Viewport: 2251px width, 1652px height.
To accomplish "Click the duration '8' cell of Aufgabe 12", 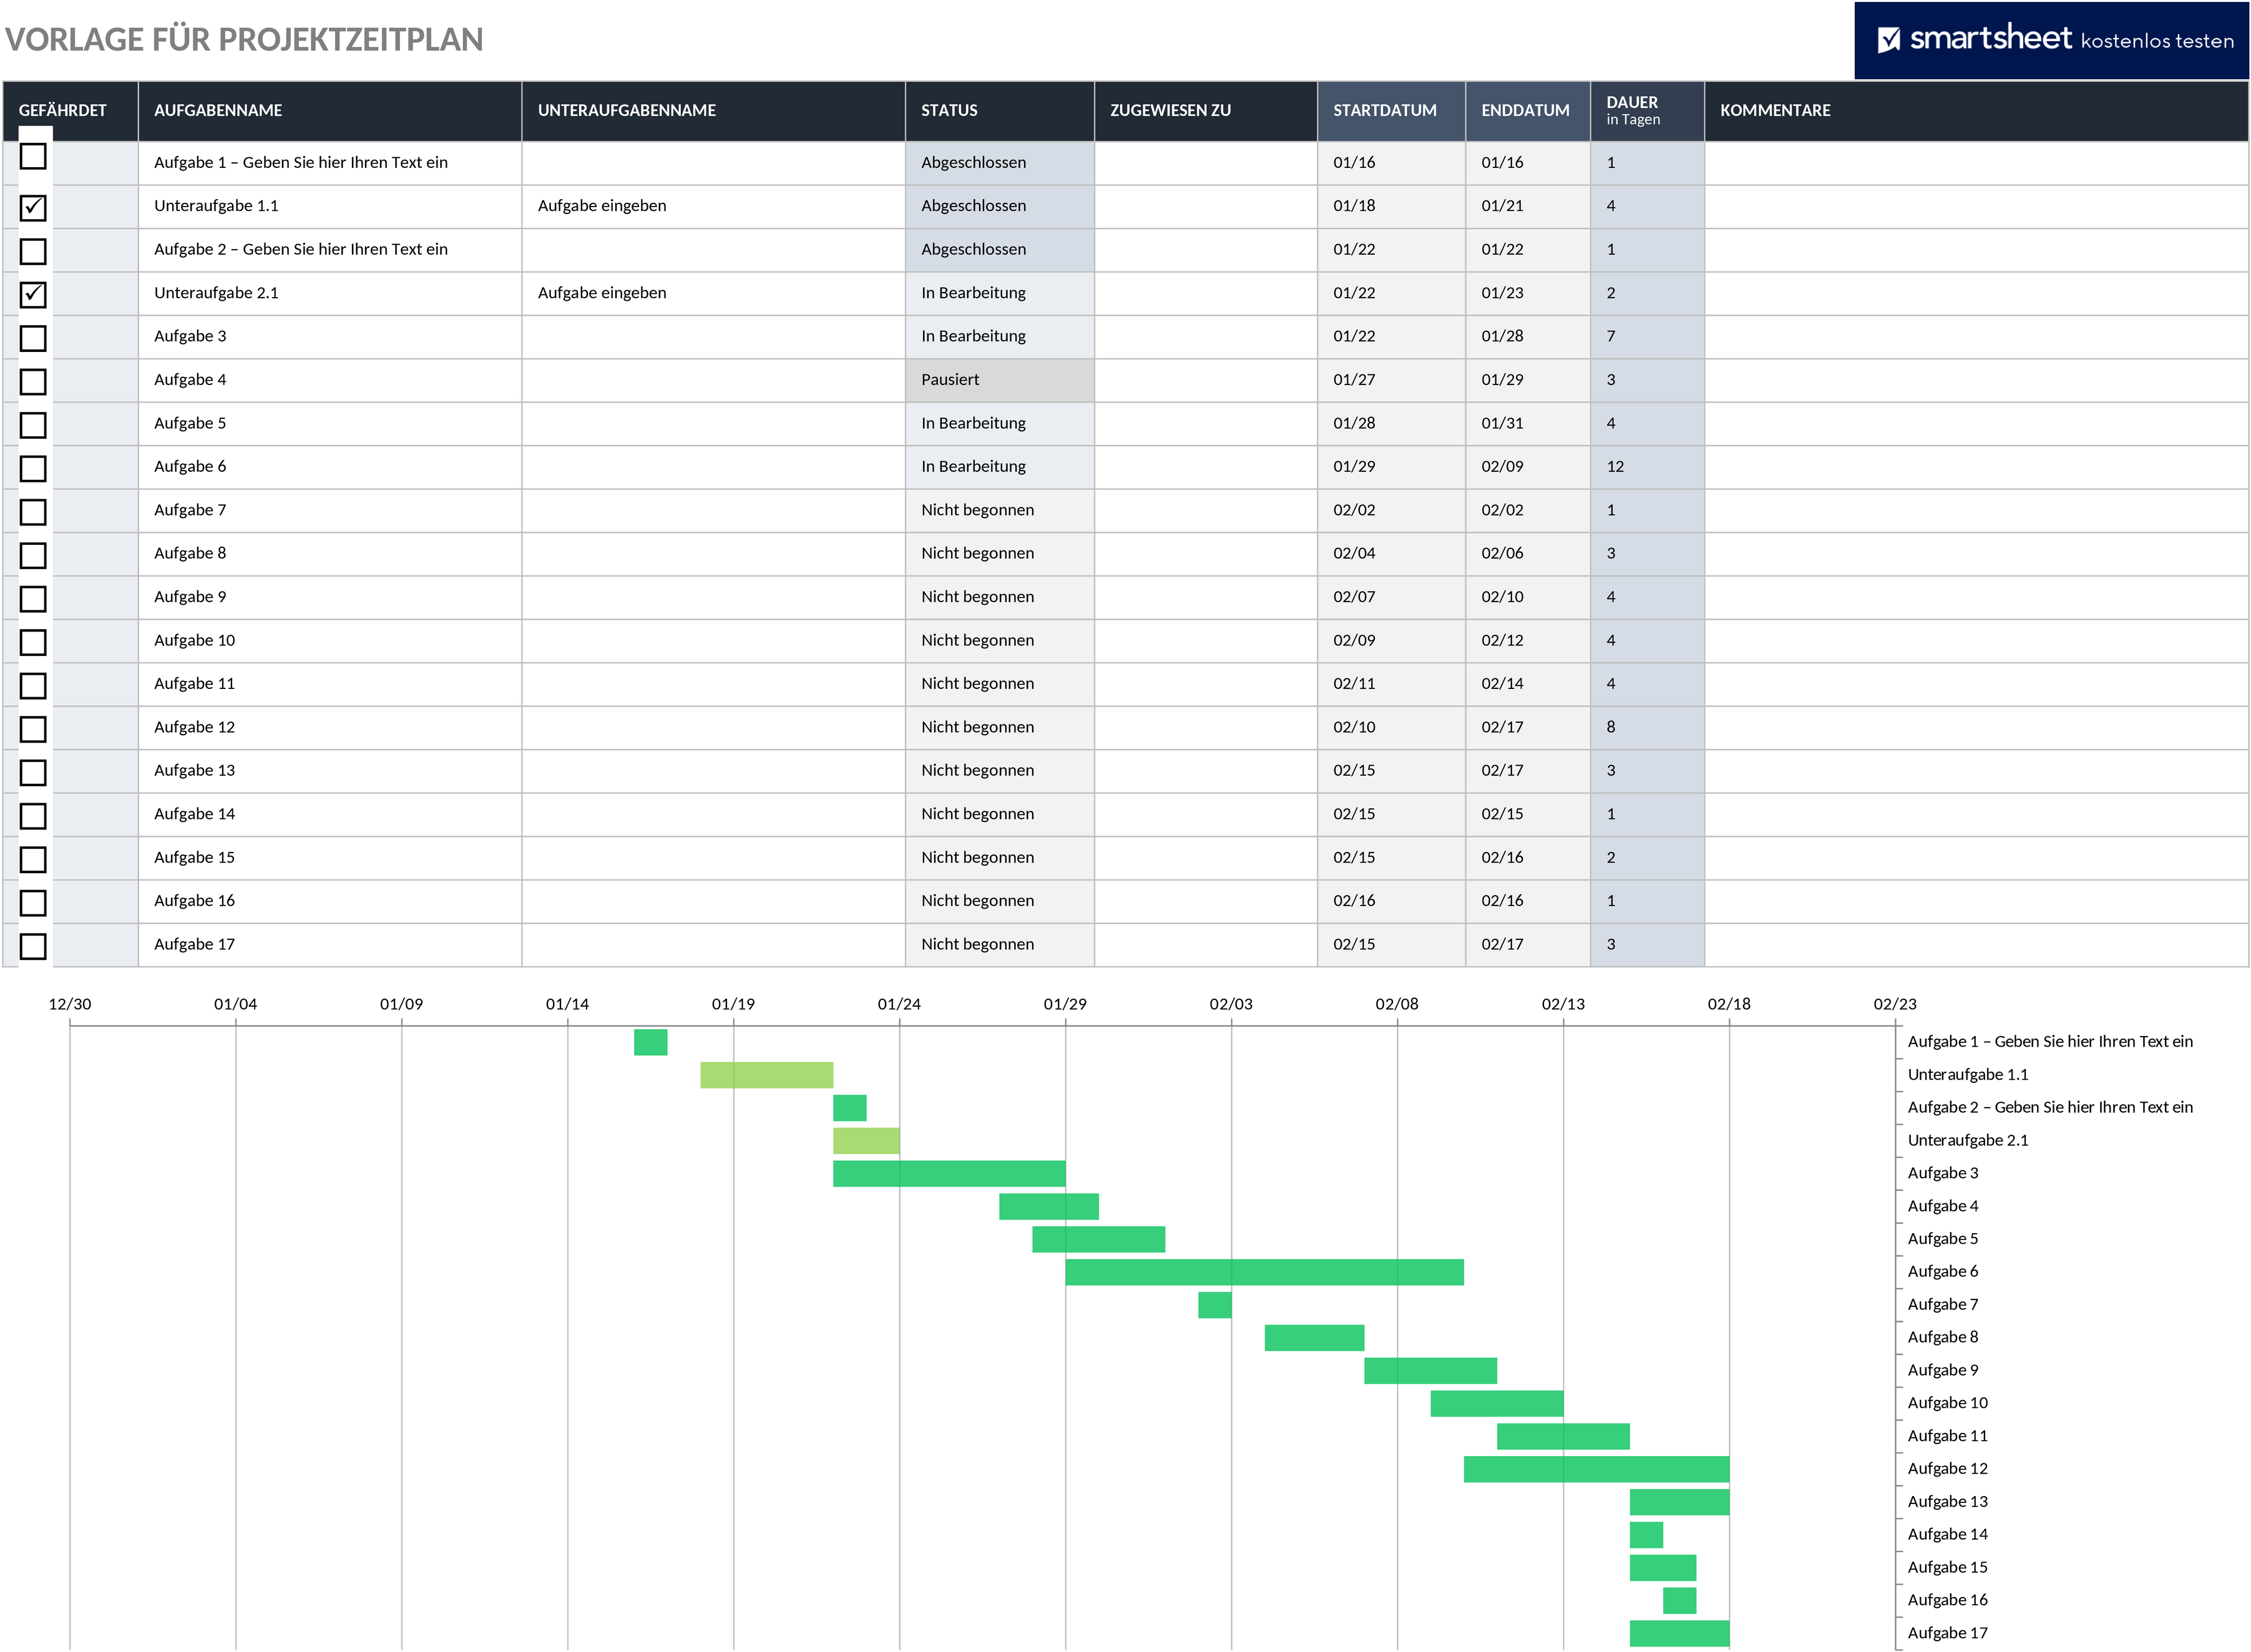I will 1647,727.
